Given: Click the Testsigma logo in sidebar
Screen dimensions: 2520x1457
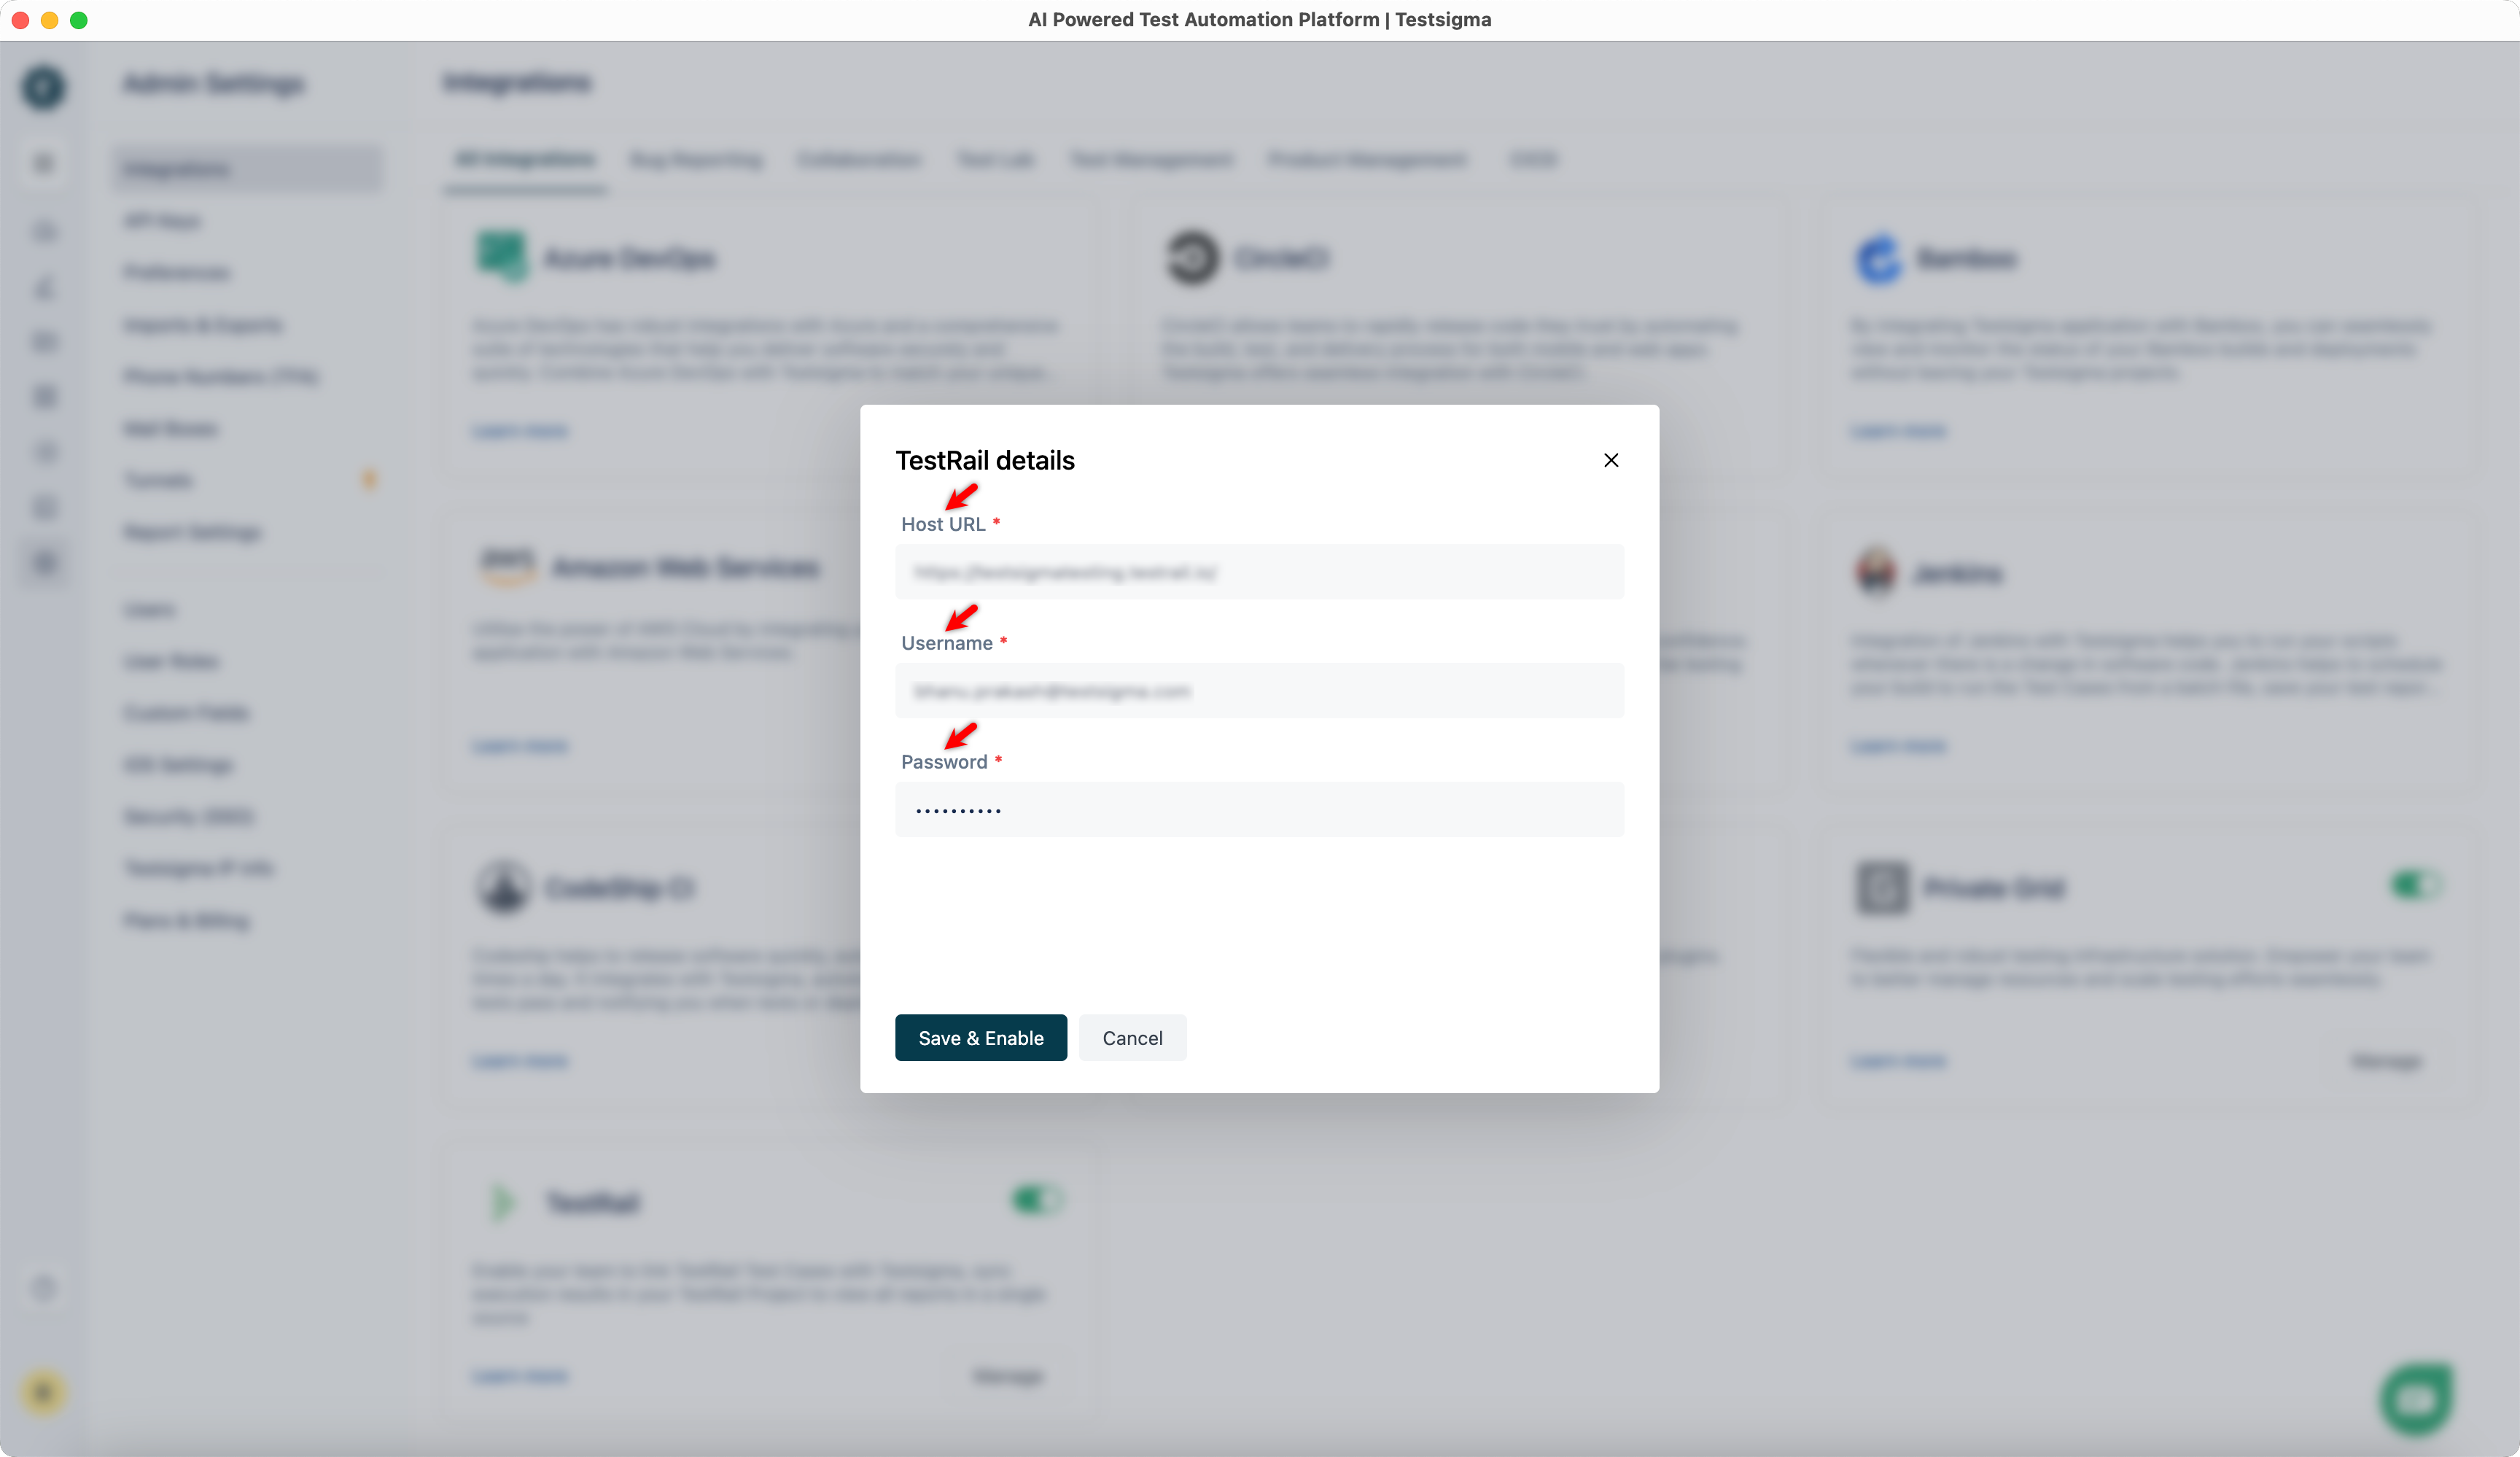Looking at the screenshot, I should point(43,88).
